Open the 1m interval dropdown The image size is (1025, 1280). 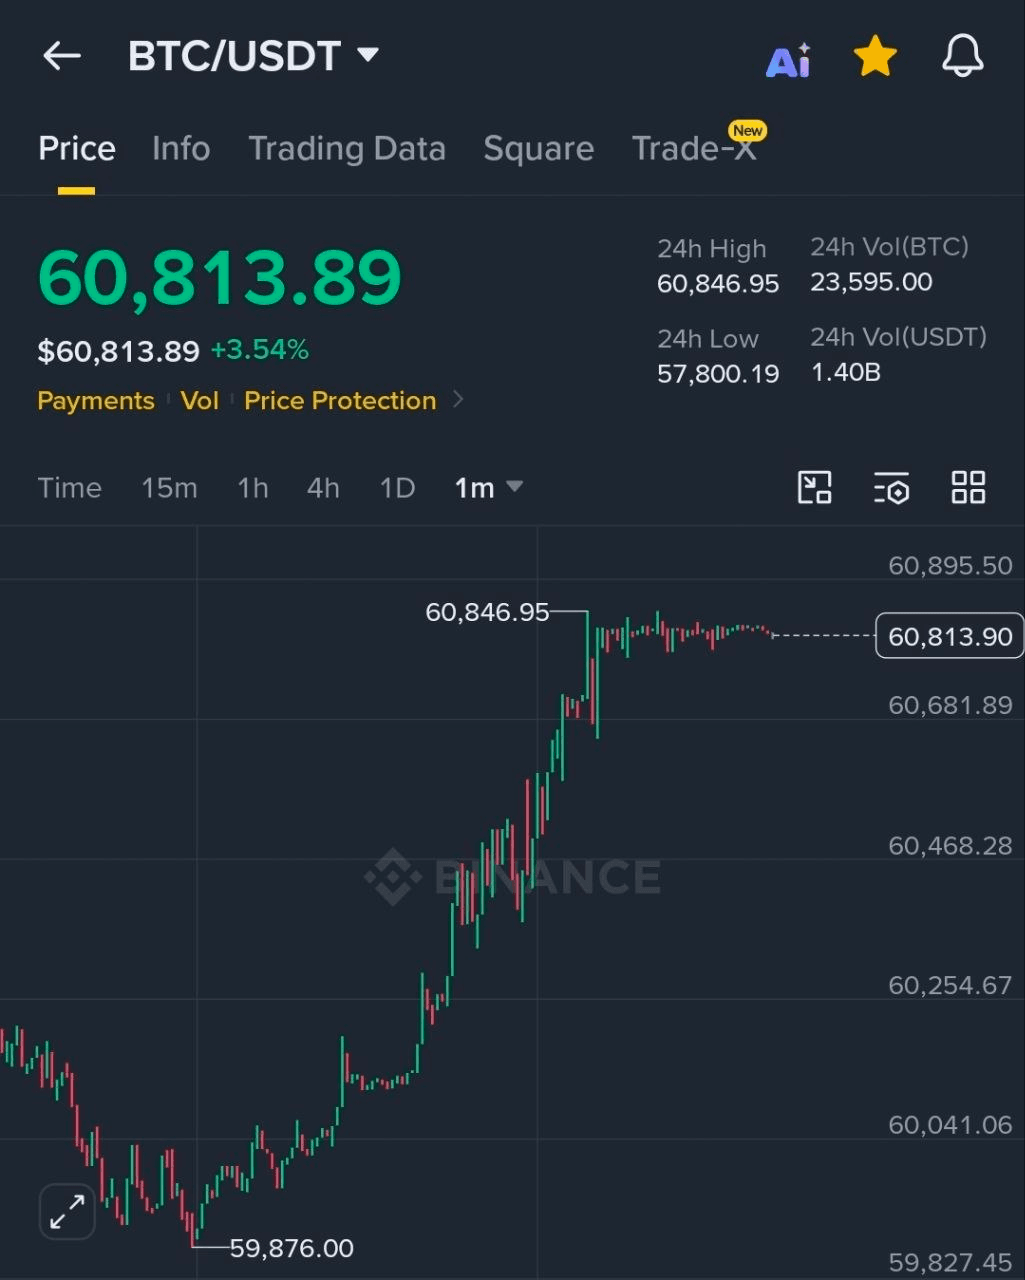tap(488, 488)
